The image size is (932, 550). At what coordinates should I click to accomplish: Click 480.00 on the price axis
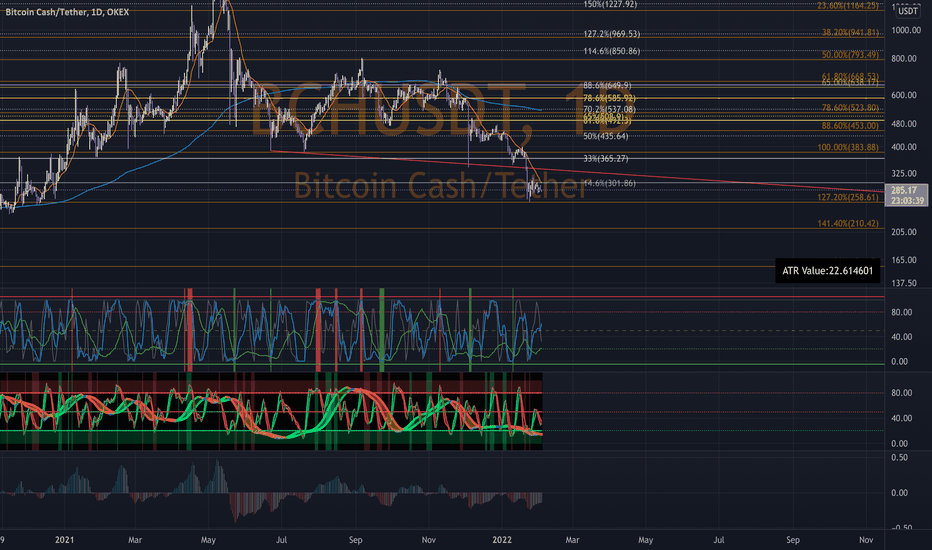click(903, 124)
